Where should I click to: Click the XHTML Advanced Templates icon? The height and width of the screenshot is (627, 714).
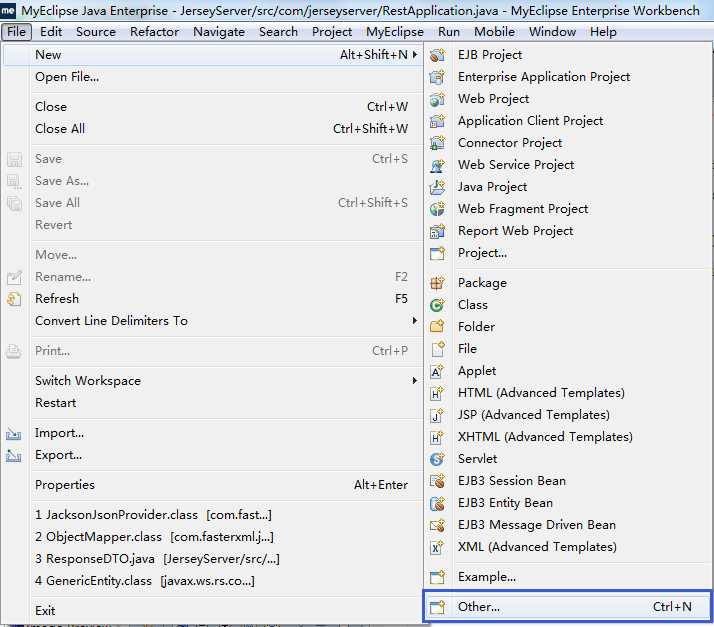[x=437, y=437]
